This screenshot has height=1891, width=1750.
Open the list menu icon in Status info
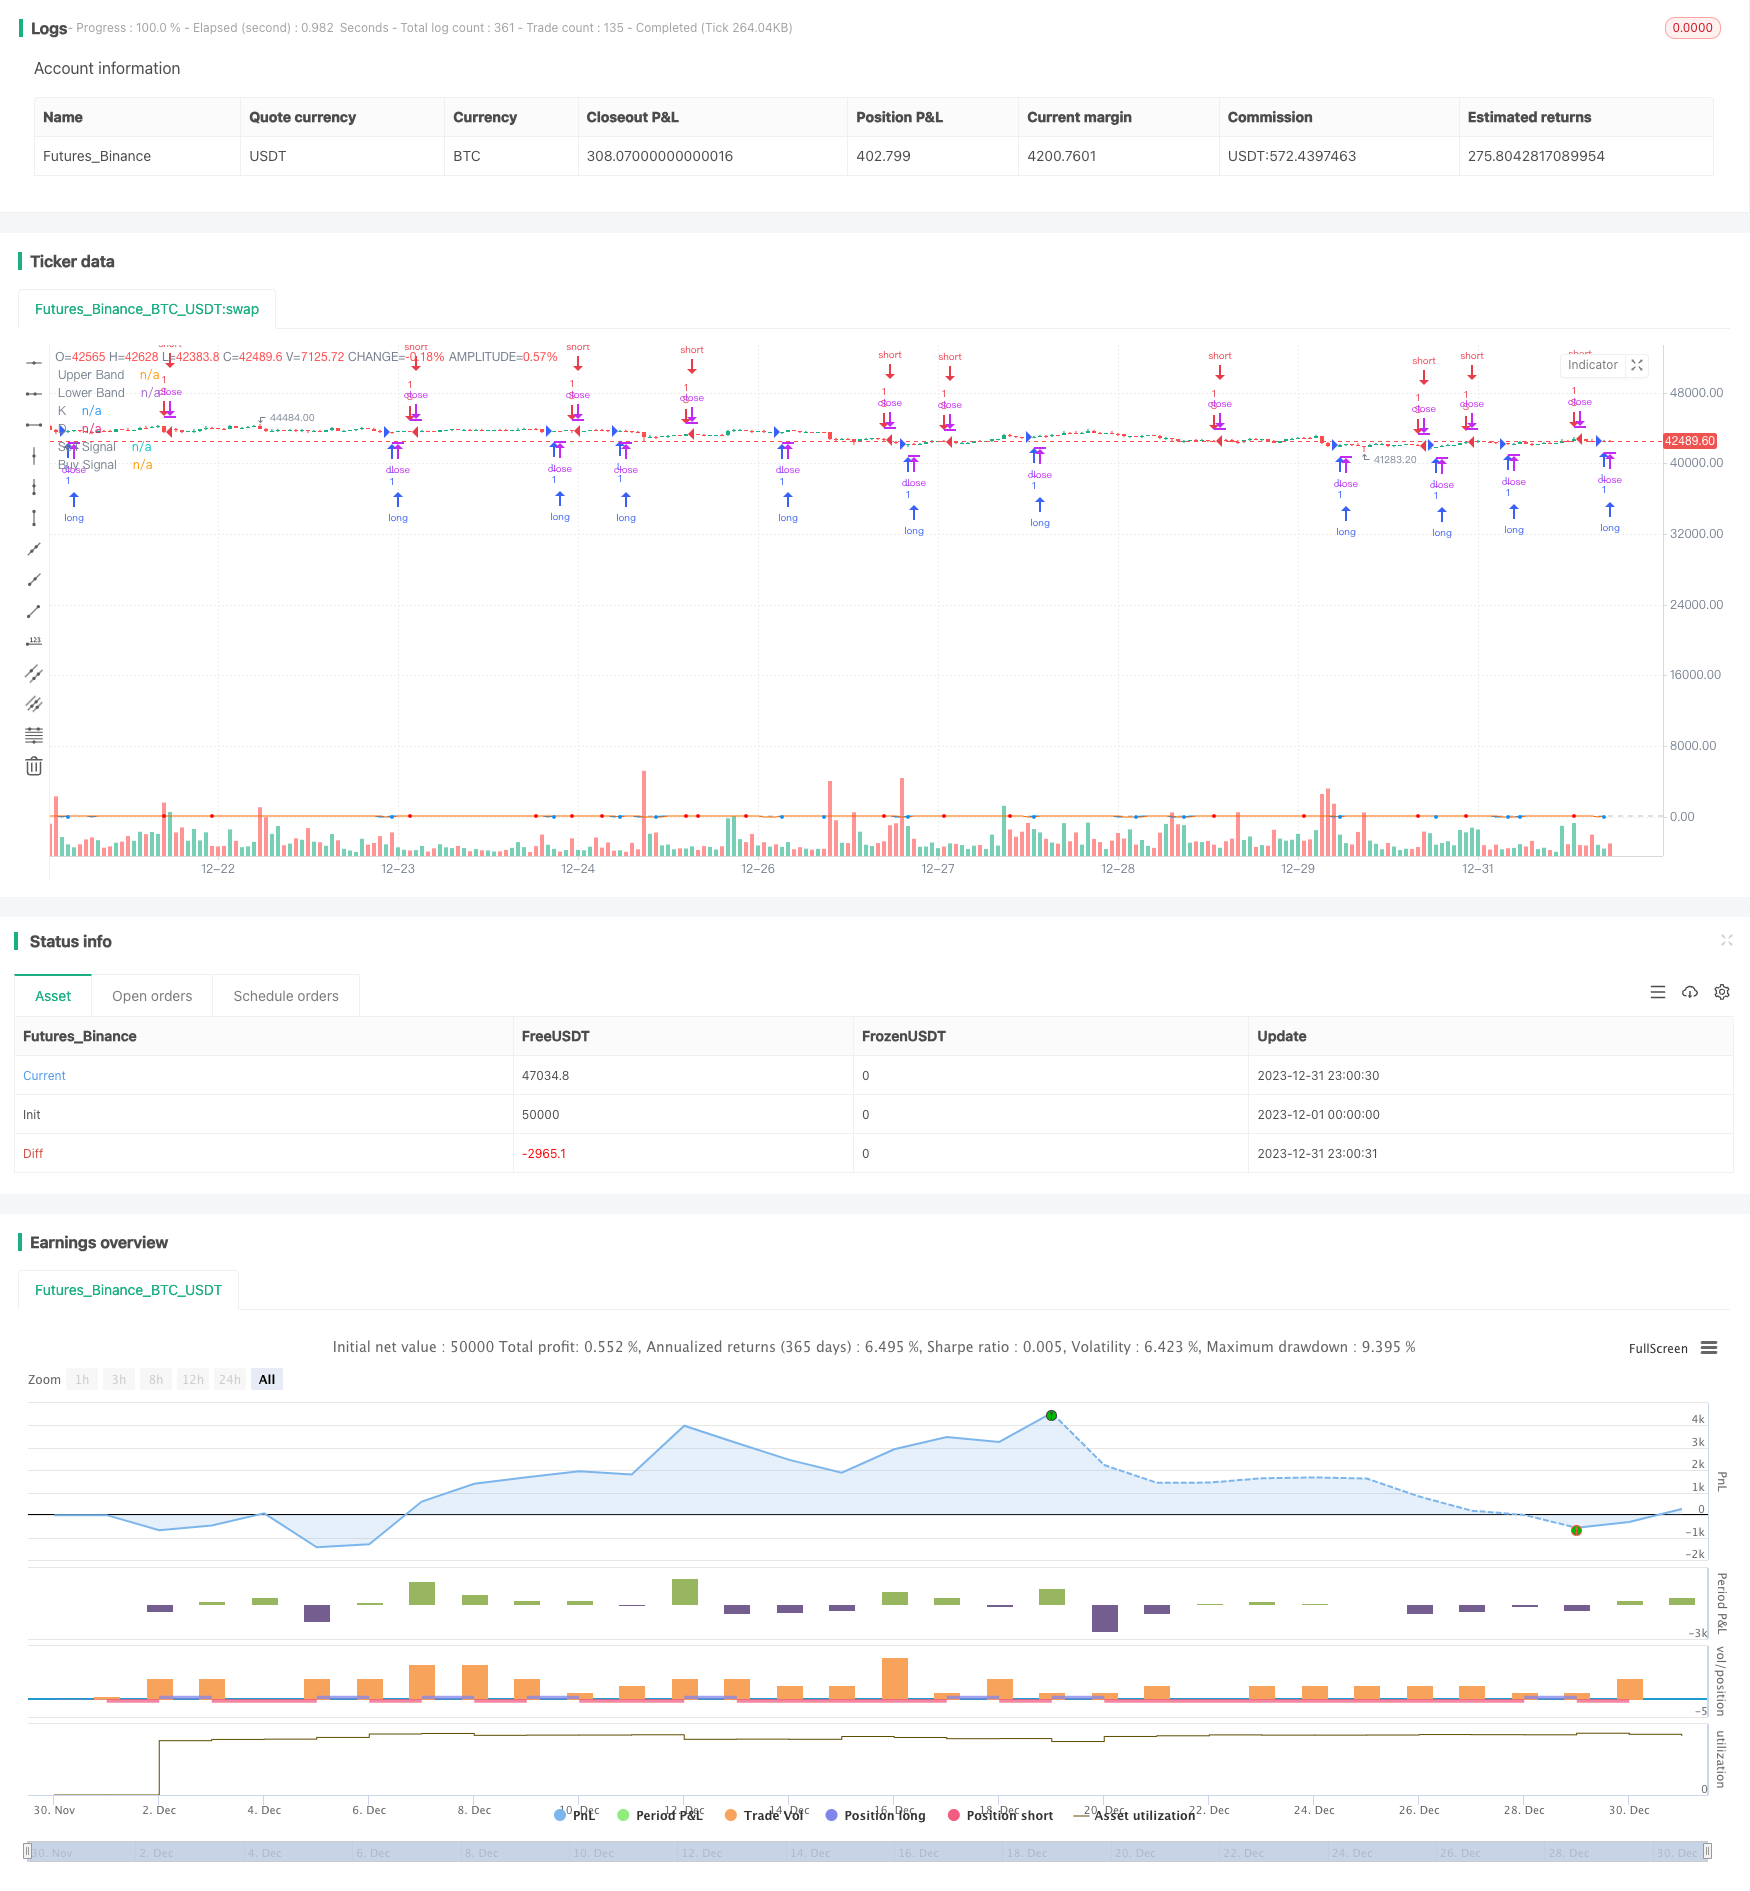pos(1658,992)
